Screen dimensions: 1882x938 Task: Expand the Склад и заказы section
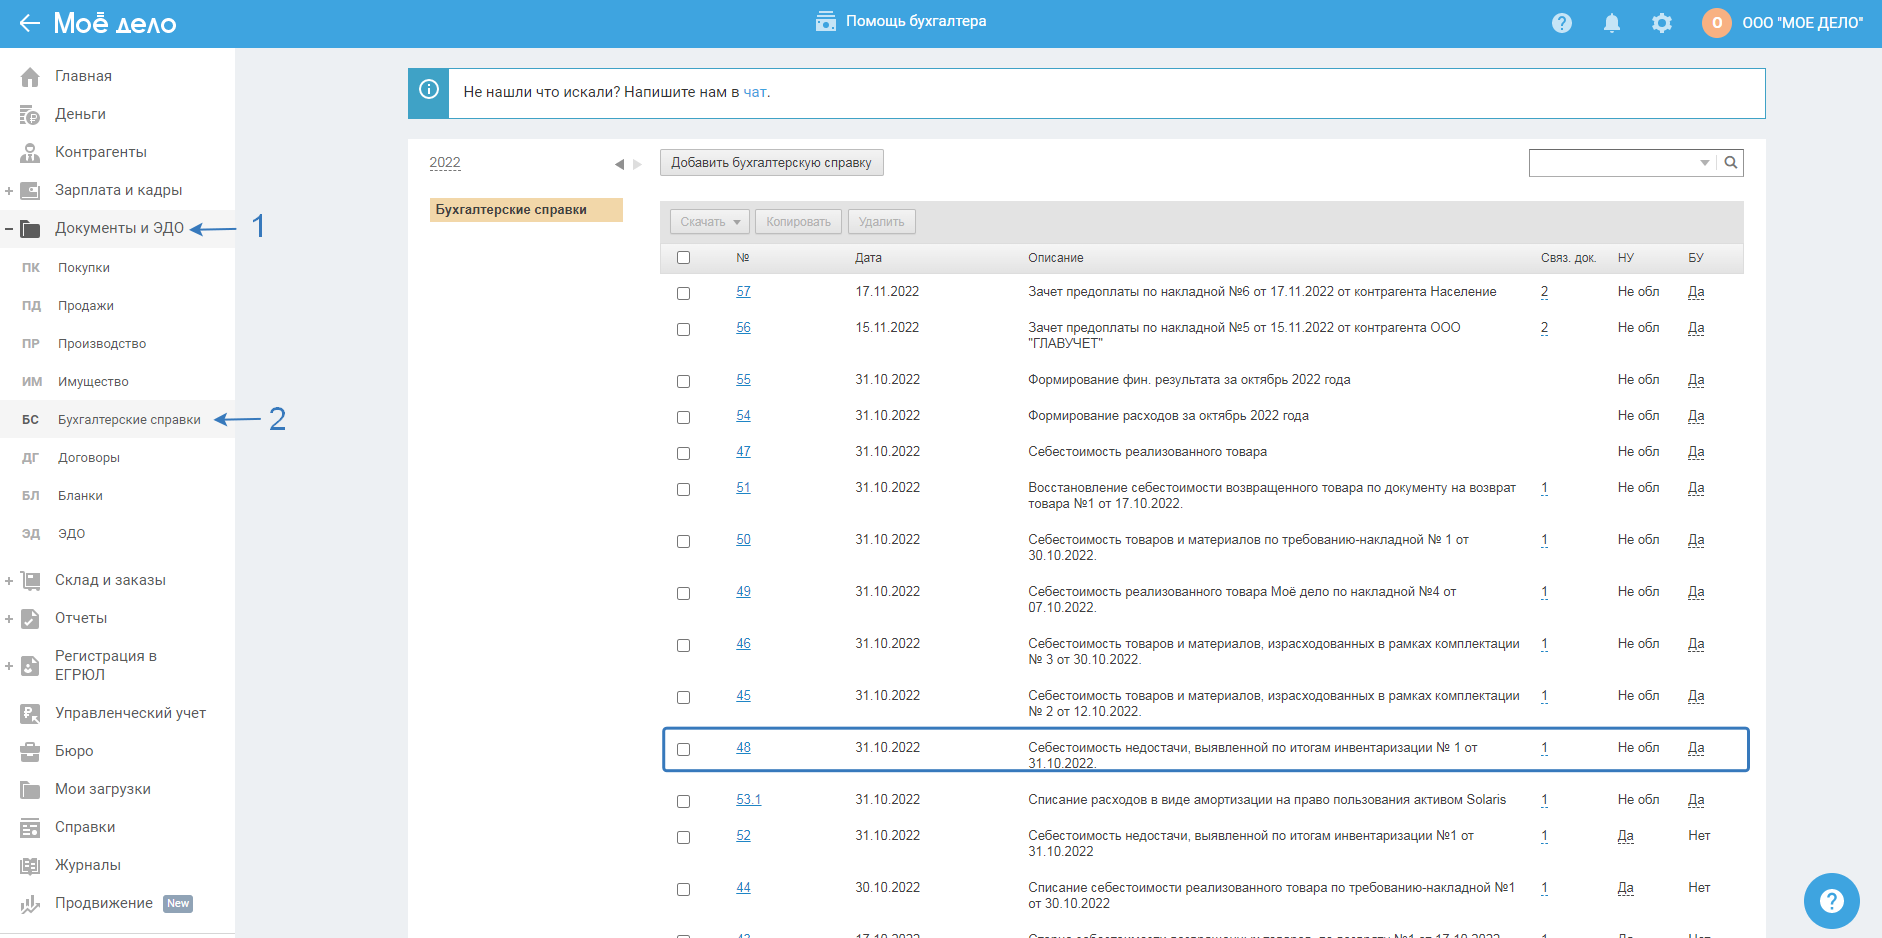point(9,581)
